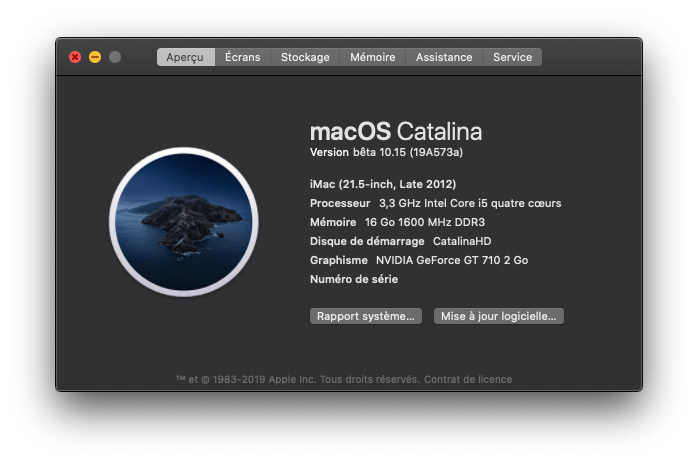Open the Écrans tab
The height and width of the screenshot is (465, 698).
coord(243,57)
